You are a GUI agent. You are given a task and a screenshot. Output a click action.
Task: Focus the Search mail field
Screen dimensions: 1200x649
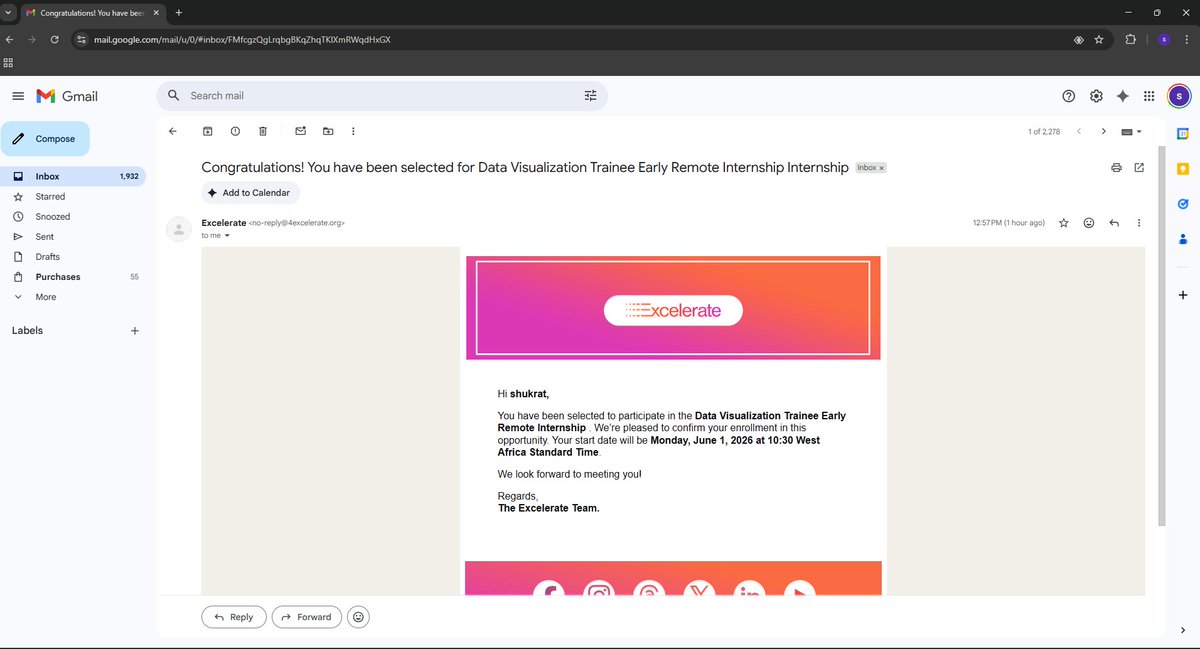click(x=380, y=96)
